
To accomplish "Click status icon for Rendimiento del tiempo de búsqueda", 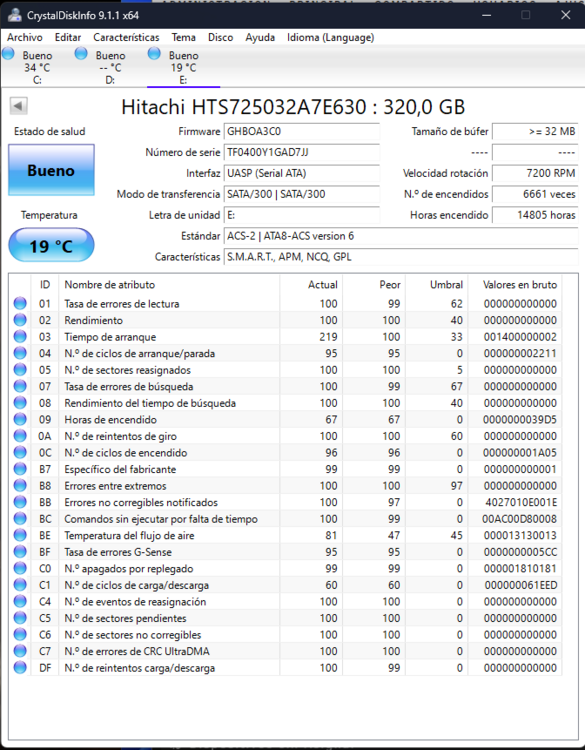I will [x=20, y=403].
